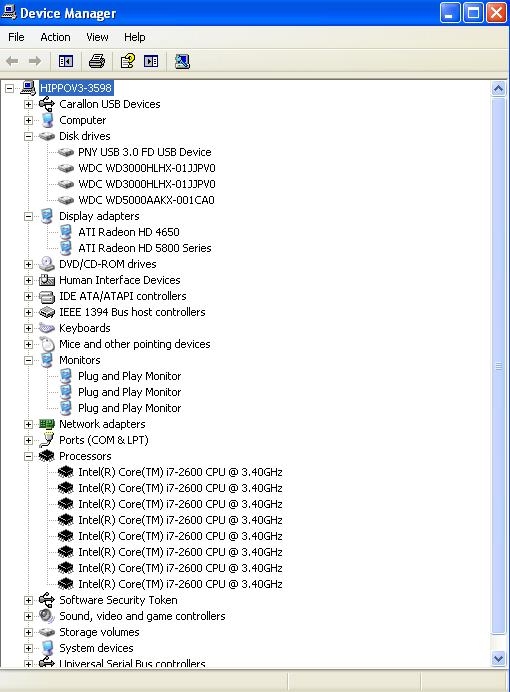Image resolution: width=510 pixels, height=692 pixels.
Task: Click the Properties help toolbar icon
Action: (128, 61)
